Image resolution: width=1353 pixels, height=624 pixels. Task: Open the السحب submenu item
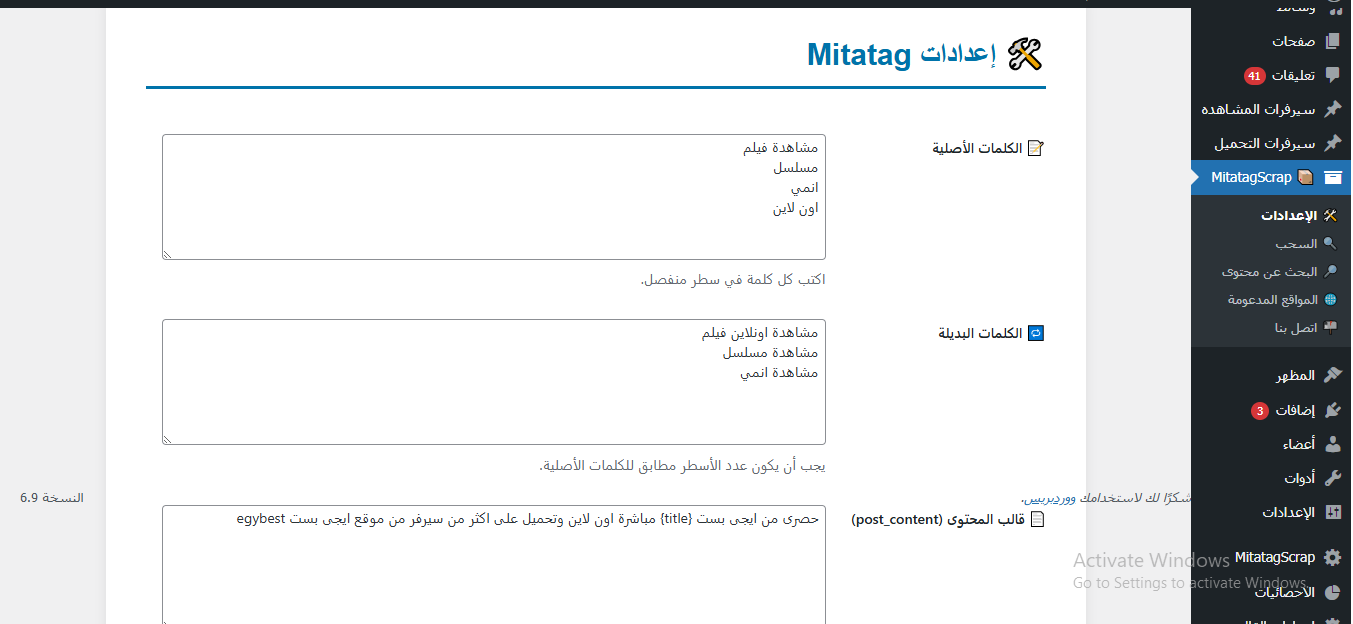coord(1296,243)
